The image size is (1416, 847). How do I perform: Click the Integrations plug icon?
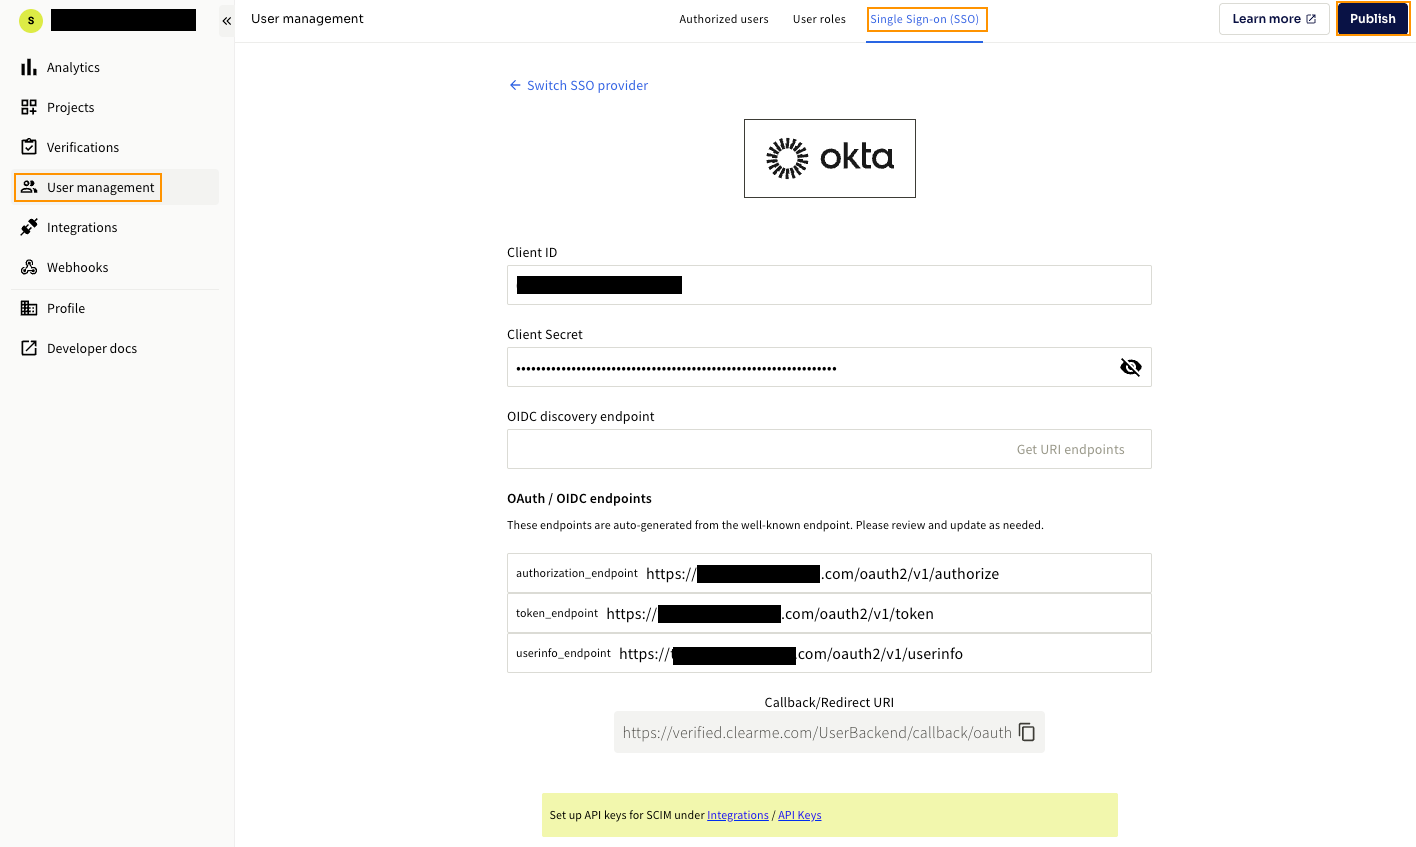point(29,227)
